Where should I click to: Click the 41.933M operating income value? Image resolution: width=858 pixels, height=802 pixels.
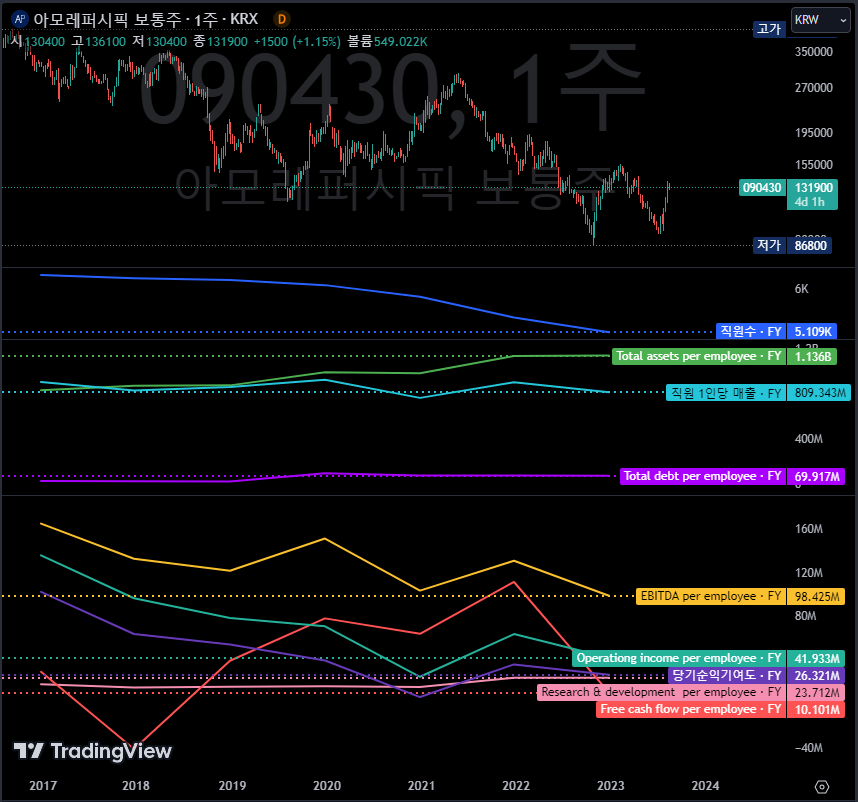pos(816,658)
